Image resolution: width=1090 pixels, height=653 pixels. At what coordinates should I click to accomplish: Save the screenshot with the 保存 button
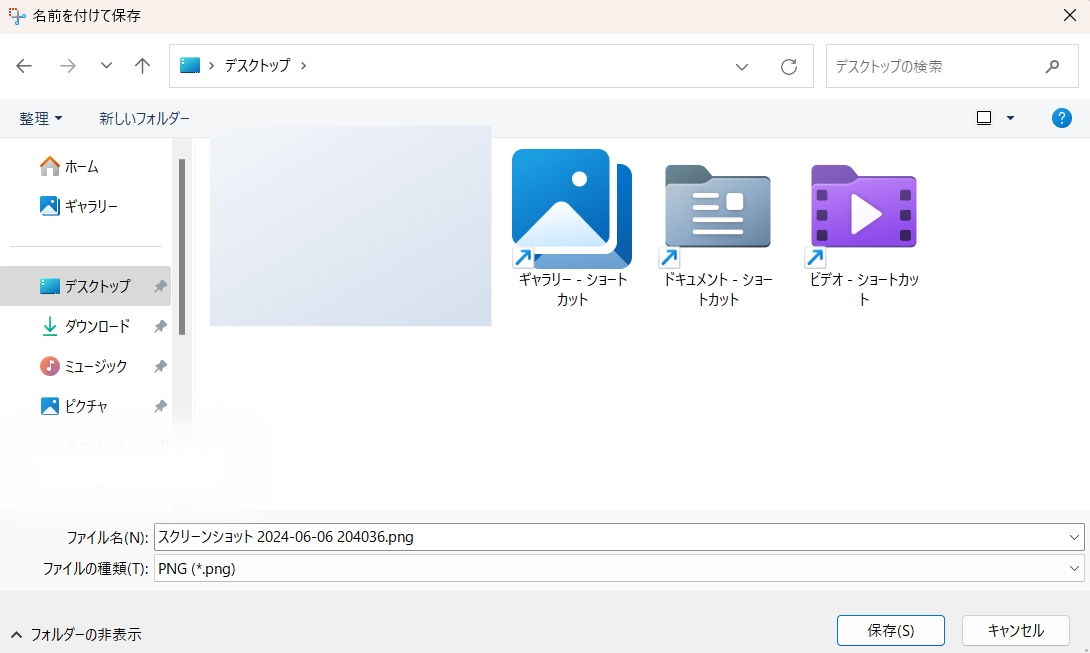890,630
